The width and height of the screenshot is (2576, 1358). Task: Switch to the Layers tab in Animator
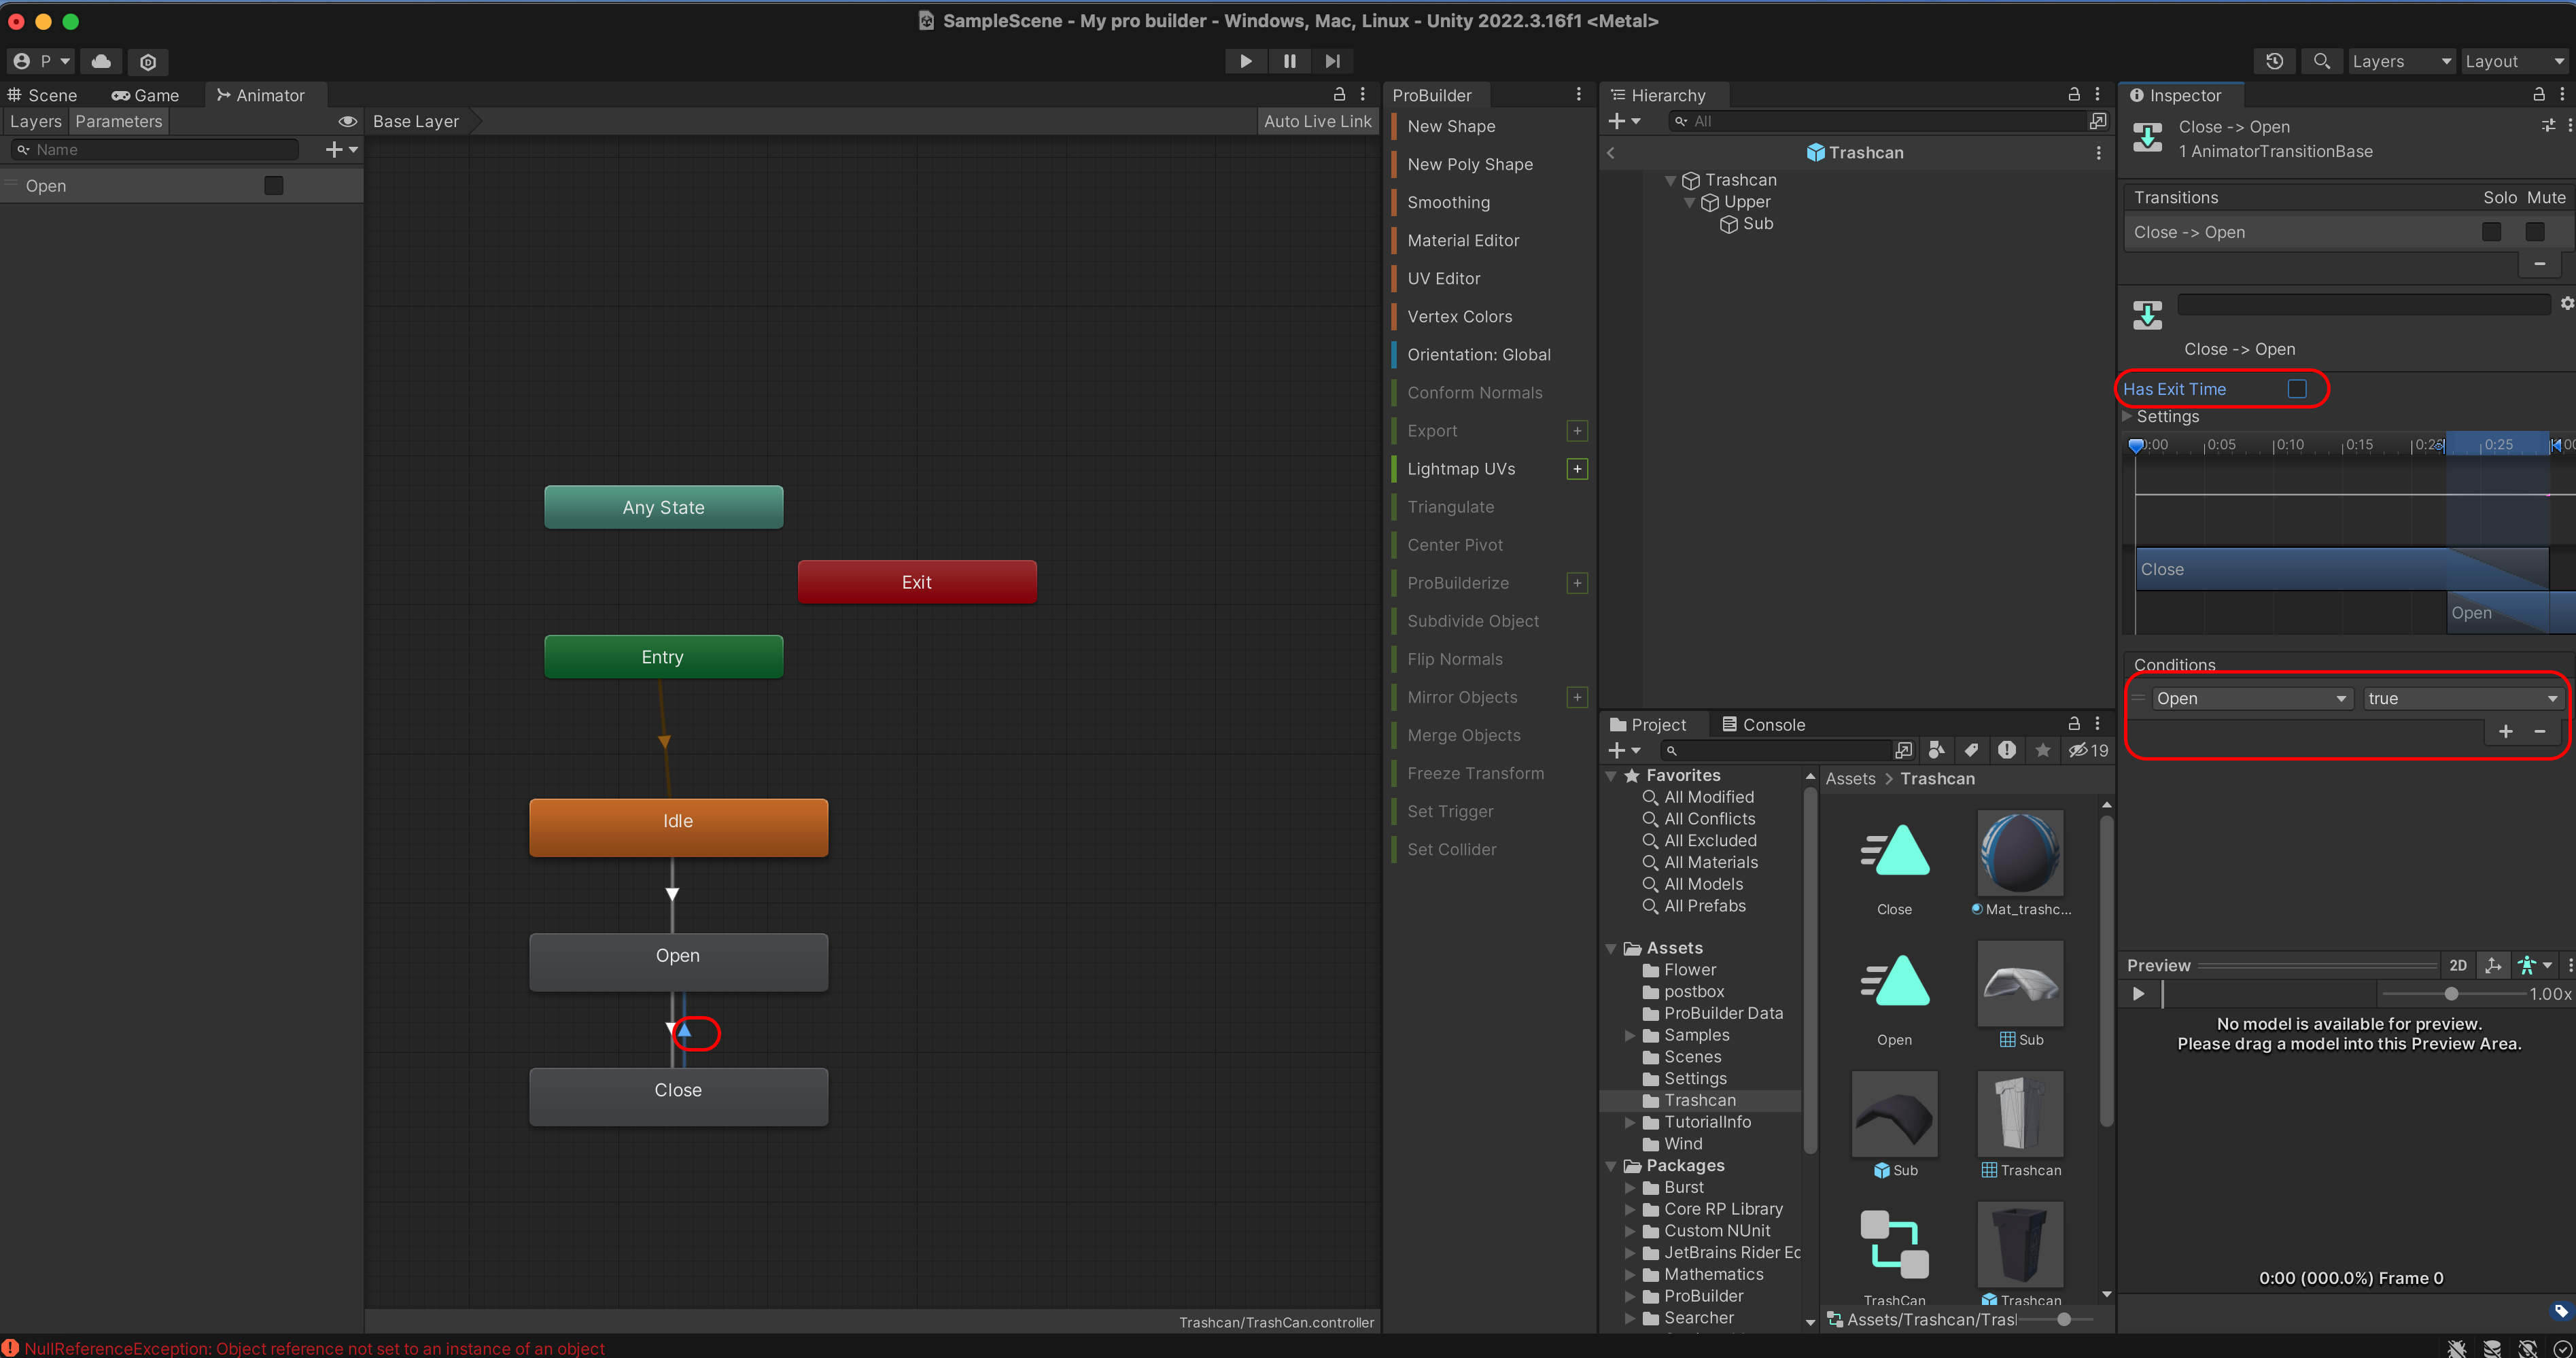(35, 121)
